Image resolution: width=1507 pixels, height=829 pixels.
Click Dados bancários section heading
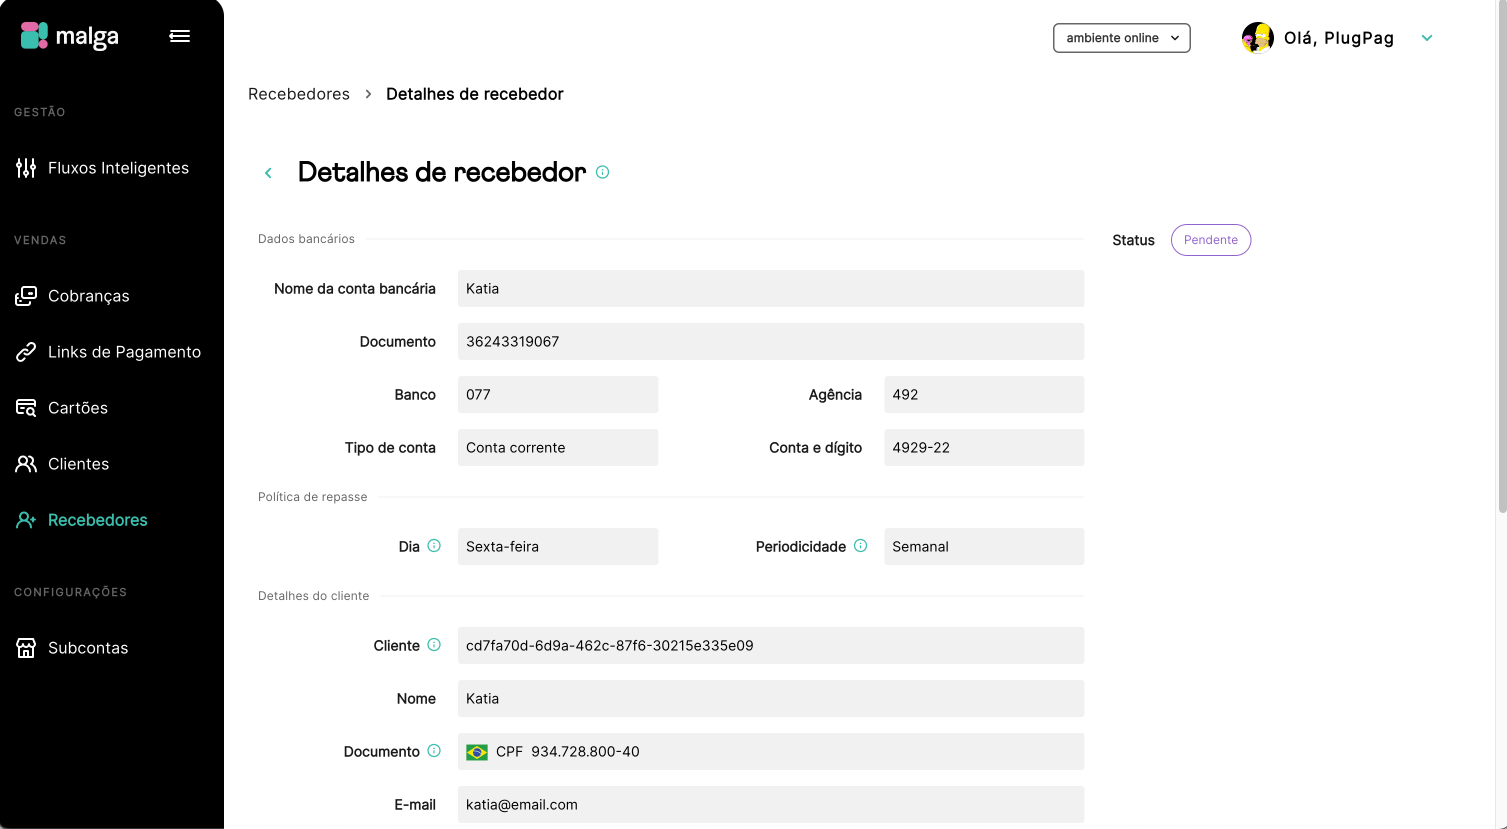tap(306, 239)
